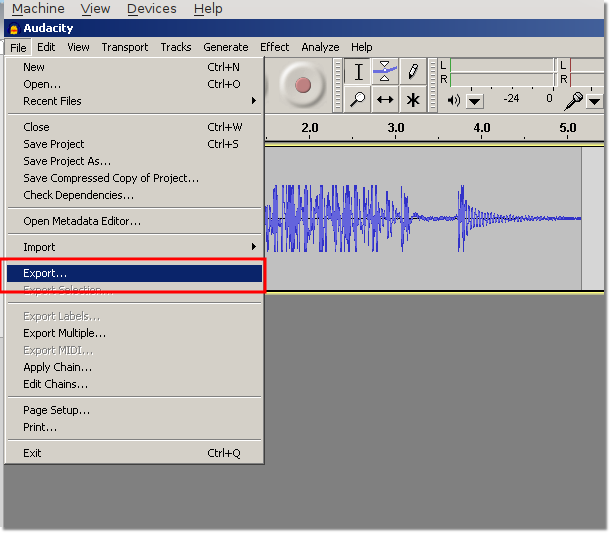610x533 pixels.
Task: Click the 4.0 mark on the timeline ruler
Action: tap(482, 128)
